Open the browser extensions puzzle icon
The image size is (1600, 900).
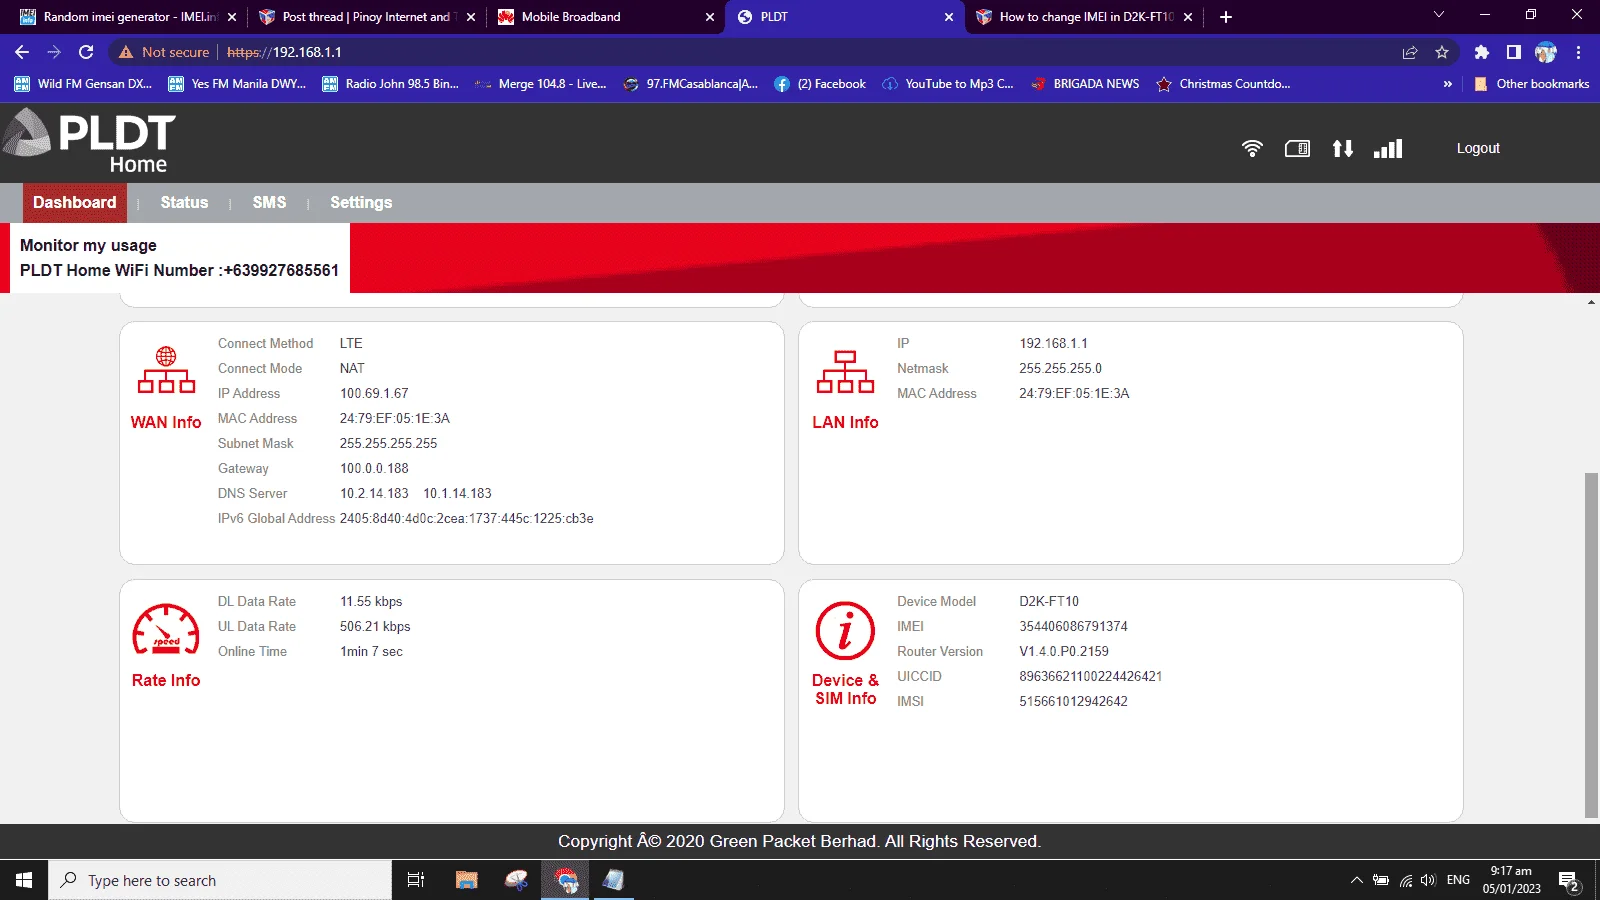1482,52
